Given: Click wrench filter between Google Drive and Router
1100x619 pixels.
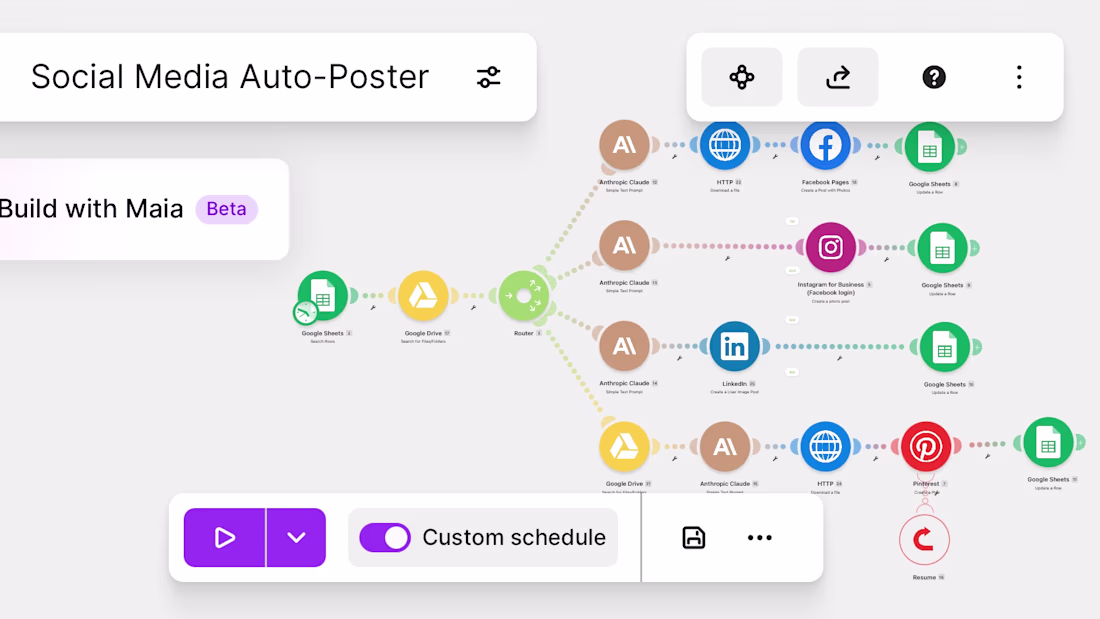Looking at the screenshot, I should pyautogui.click(x=474, y=307).
